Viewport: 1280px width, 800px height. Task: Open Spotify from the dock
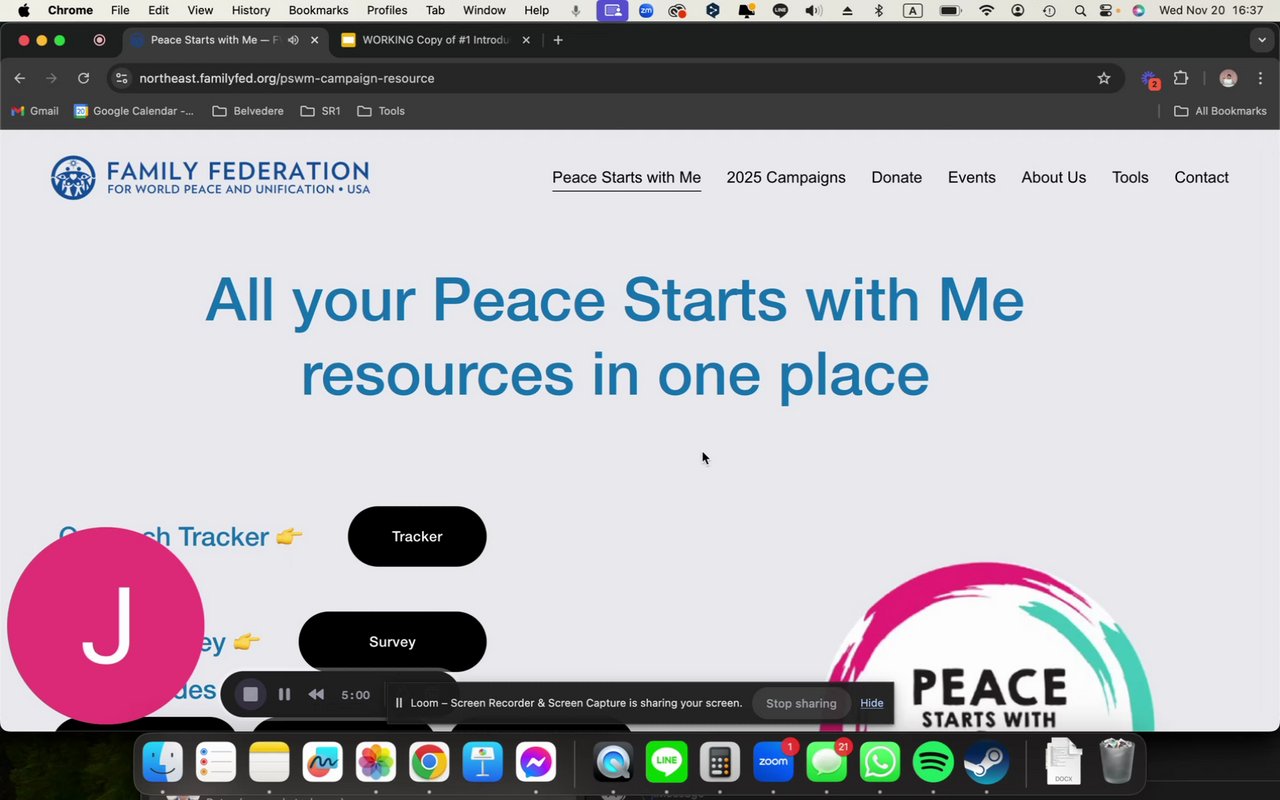pos(933,763)
